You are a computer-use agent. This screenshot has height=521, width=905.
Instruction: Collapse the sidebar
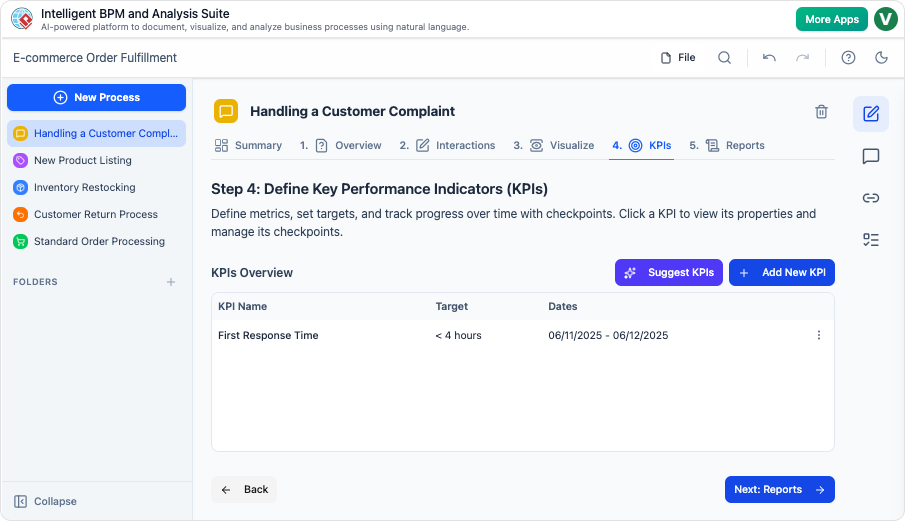(x=45, y=501)
